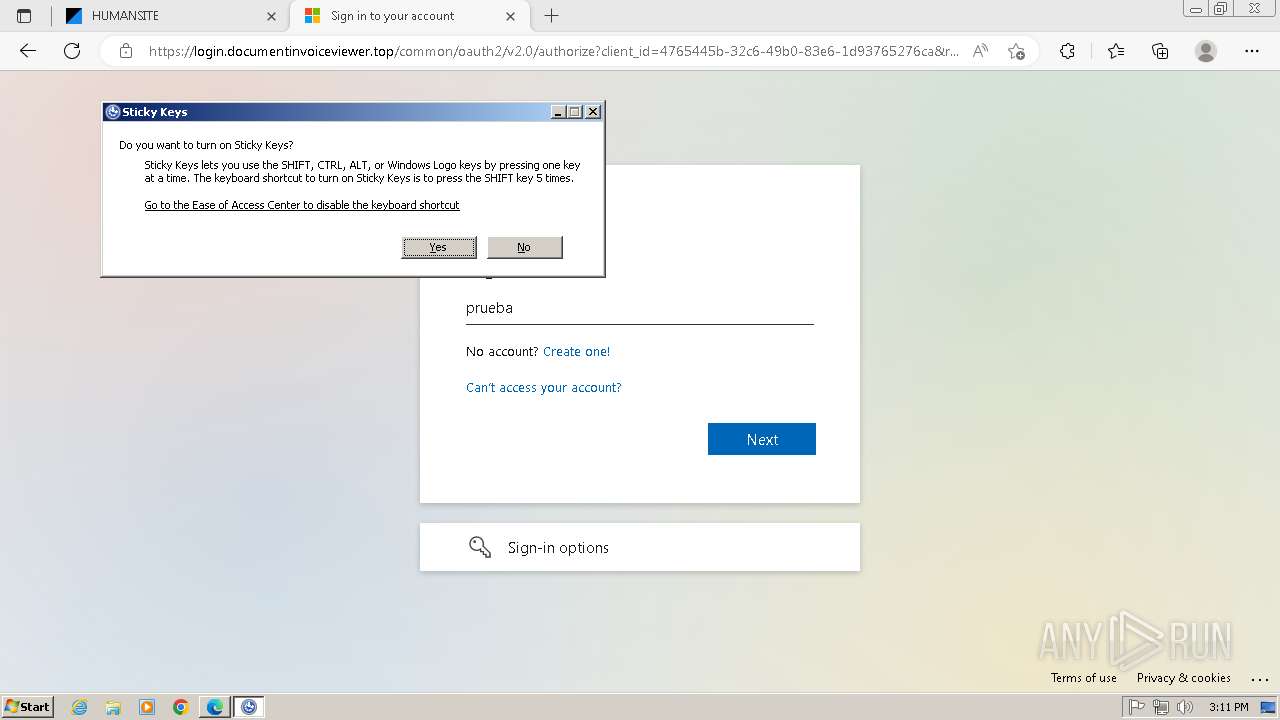The height and width of the screenshot is (720, 1280).
Task: Switch to Edge in the taskbar
Action: (215, 707)
